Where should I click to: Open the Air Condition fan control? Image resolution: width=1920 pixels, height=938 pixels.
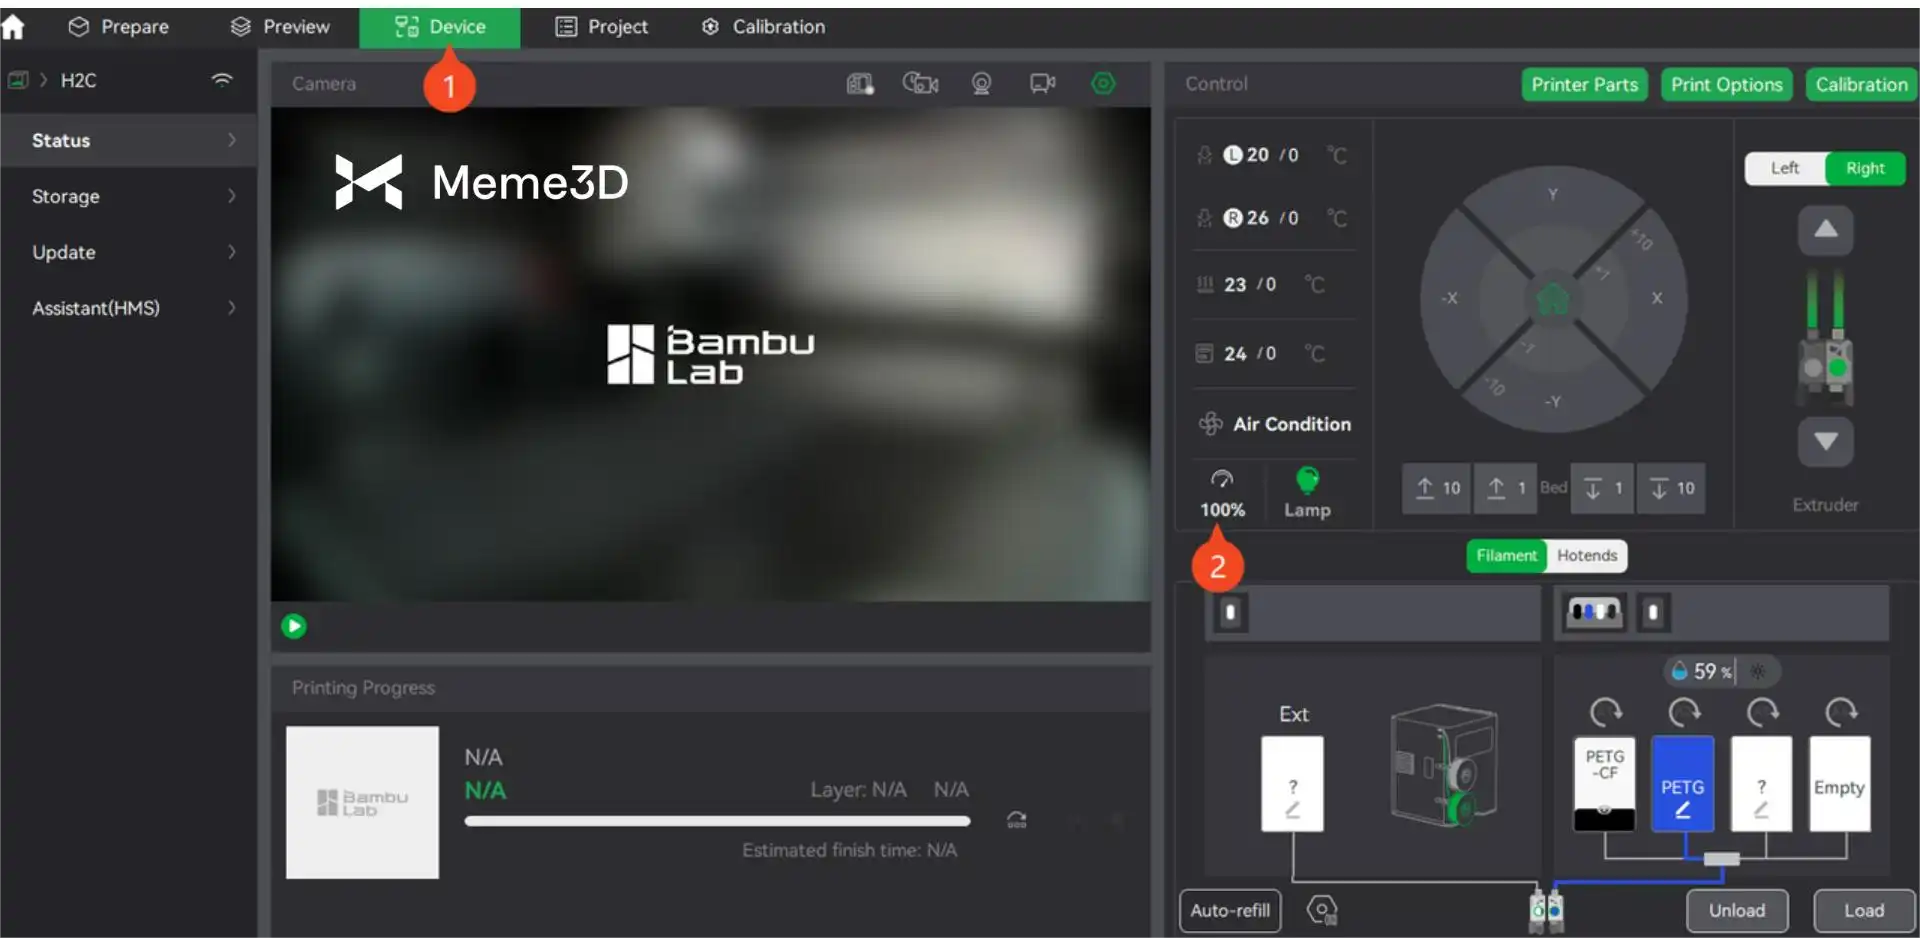click(x=1275, y=424)
